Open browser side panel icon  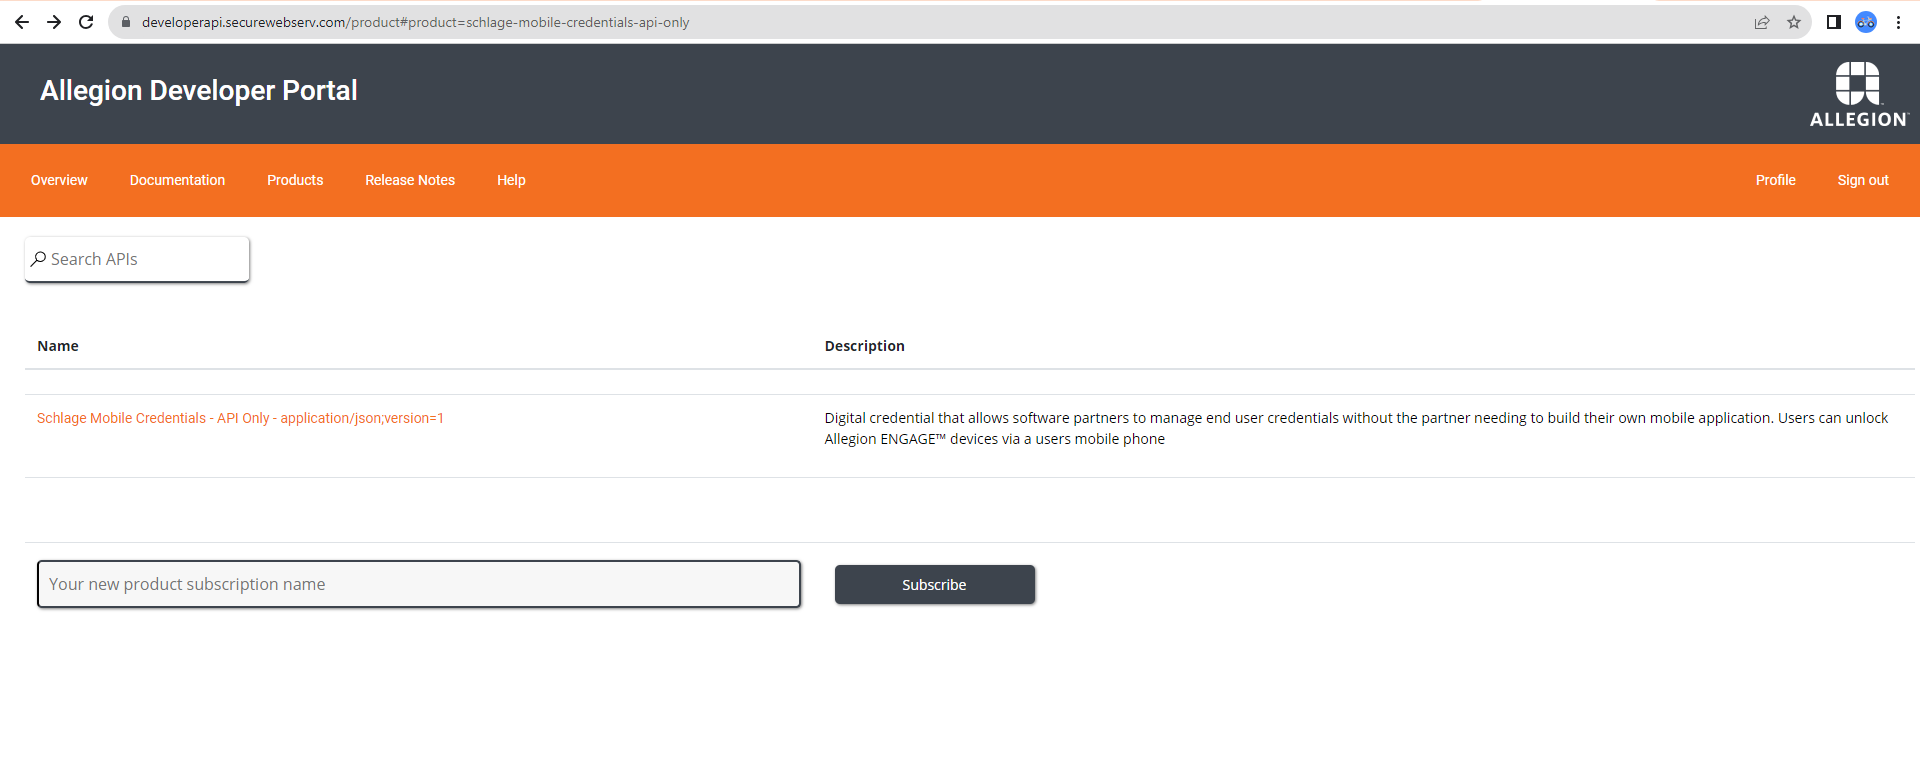(x=1834, y=22)
